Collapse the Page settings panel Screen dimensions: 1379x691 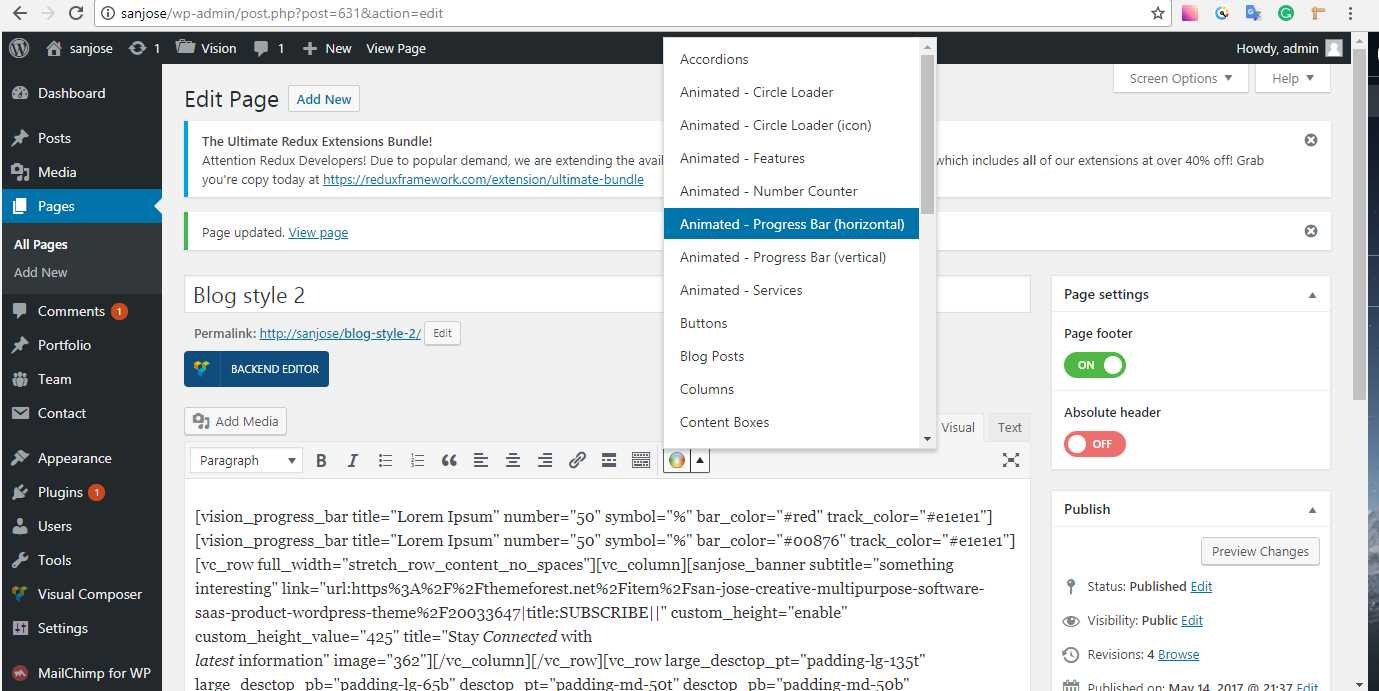tap(1312, 295)
